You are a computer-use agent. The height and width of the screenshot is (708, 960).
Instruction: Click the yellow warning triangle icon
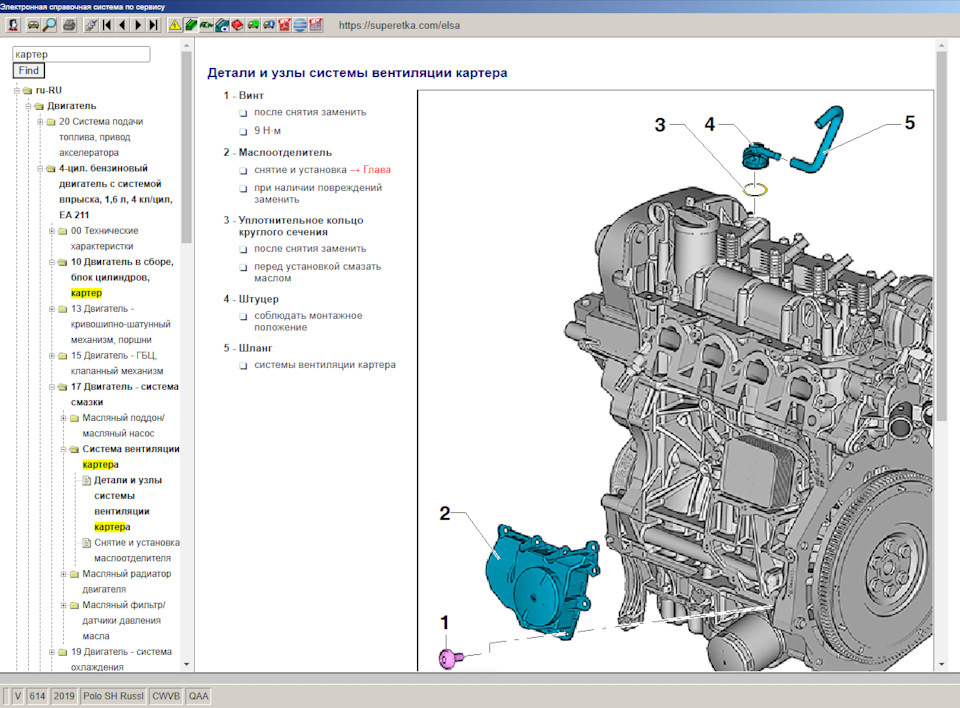coord(175,24)
